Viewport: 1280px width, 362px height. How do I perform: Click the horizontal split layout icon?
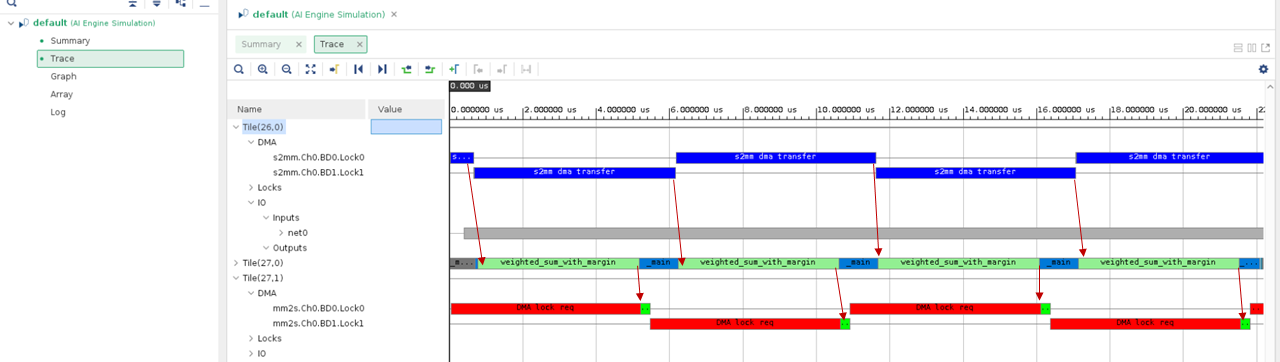(x=1238, y=47)
